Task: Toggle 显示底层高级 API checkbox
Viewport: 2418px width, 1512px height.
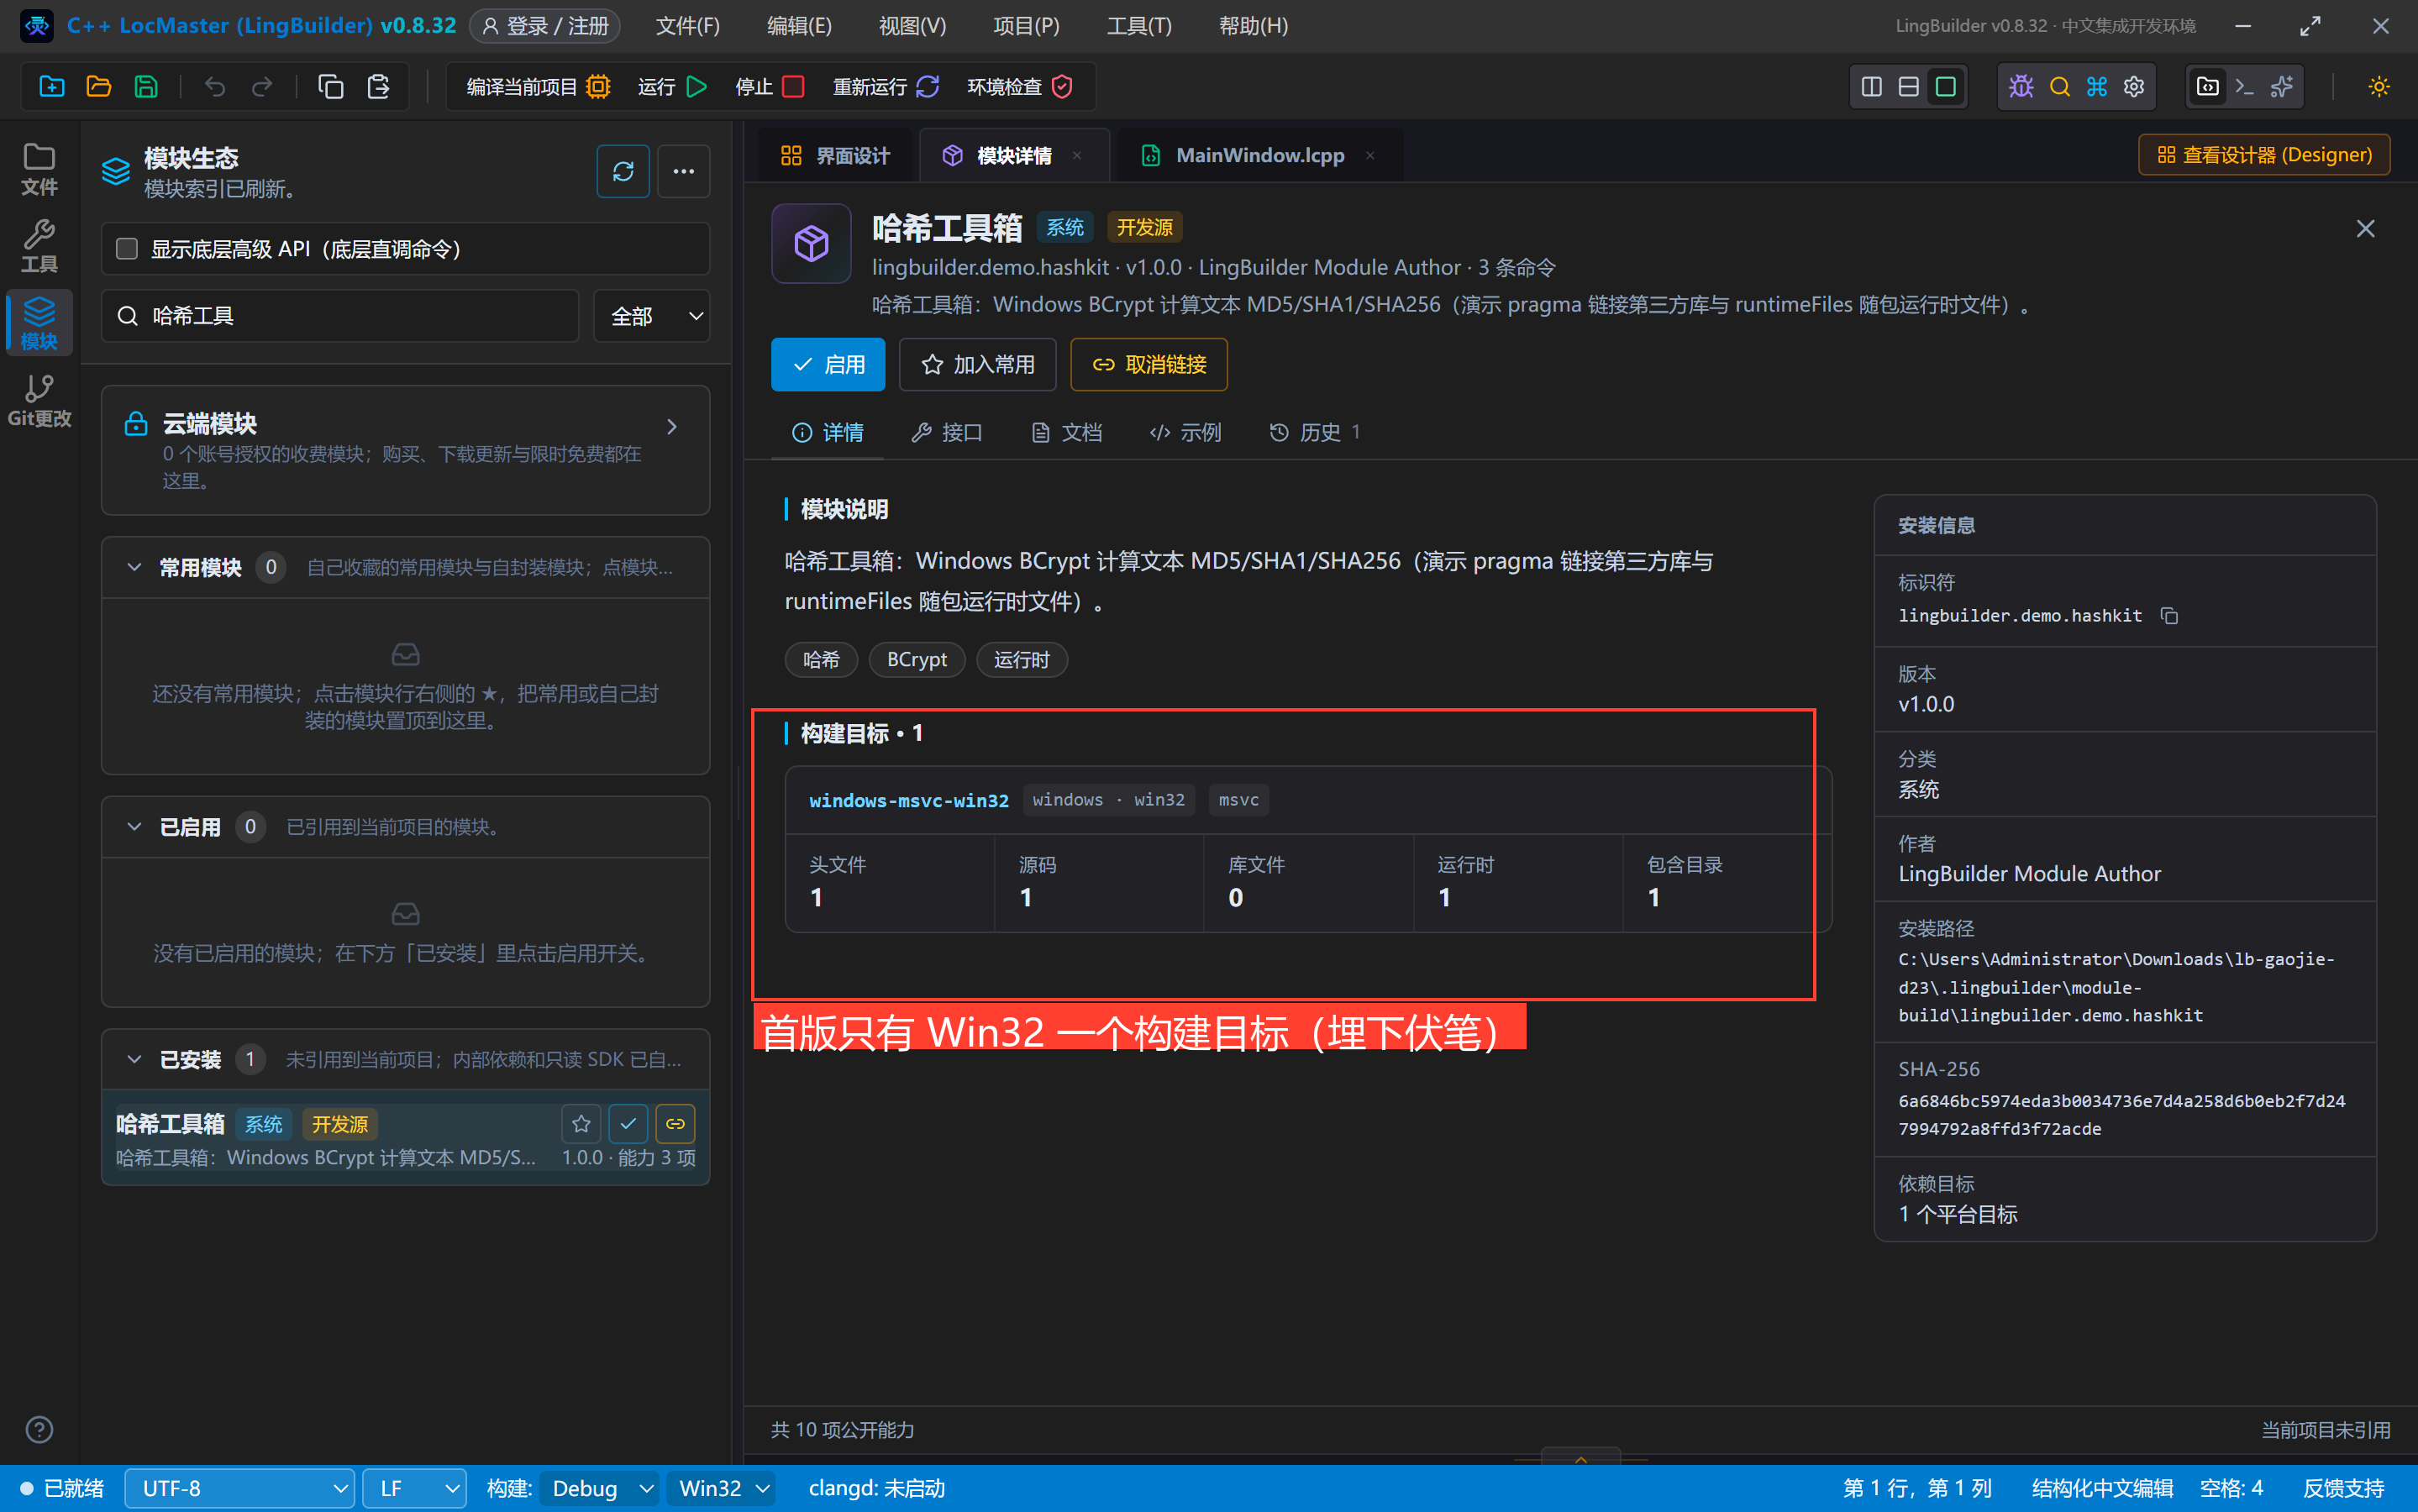Action: (x=127, y=249)
